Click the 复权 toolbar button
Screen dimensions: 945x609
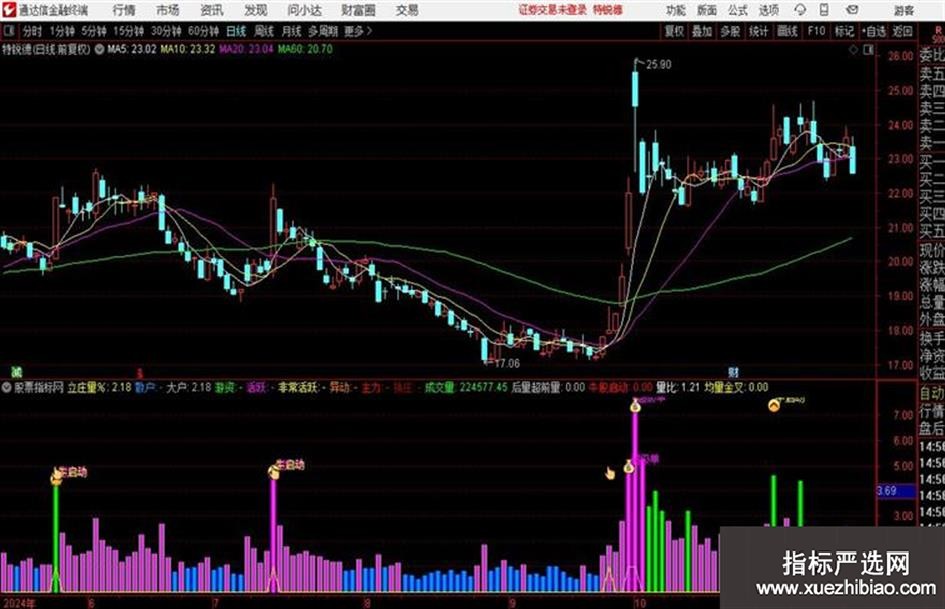[x=674, y=31]
